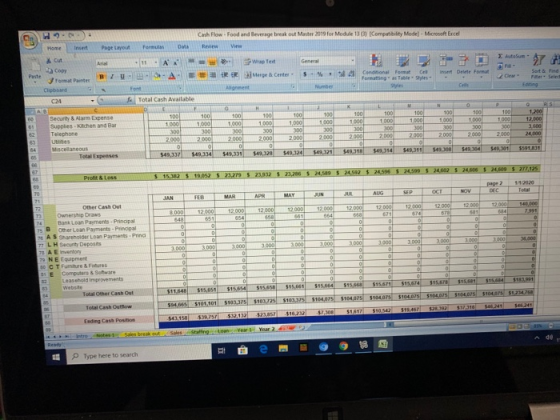The width and height of the screenshot is (560, 420).
Task: Toggle Underline formatting
Action: coord(122,76)
